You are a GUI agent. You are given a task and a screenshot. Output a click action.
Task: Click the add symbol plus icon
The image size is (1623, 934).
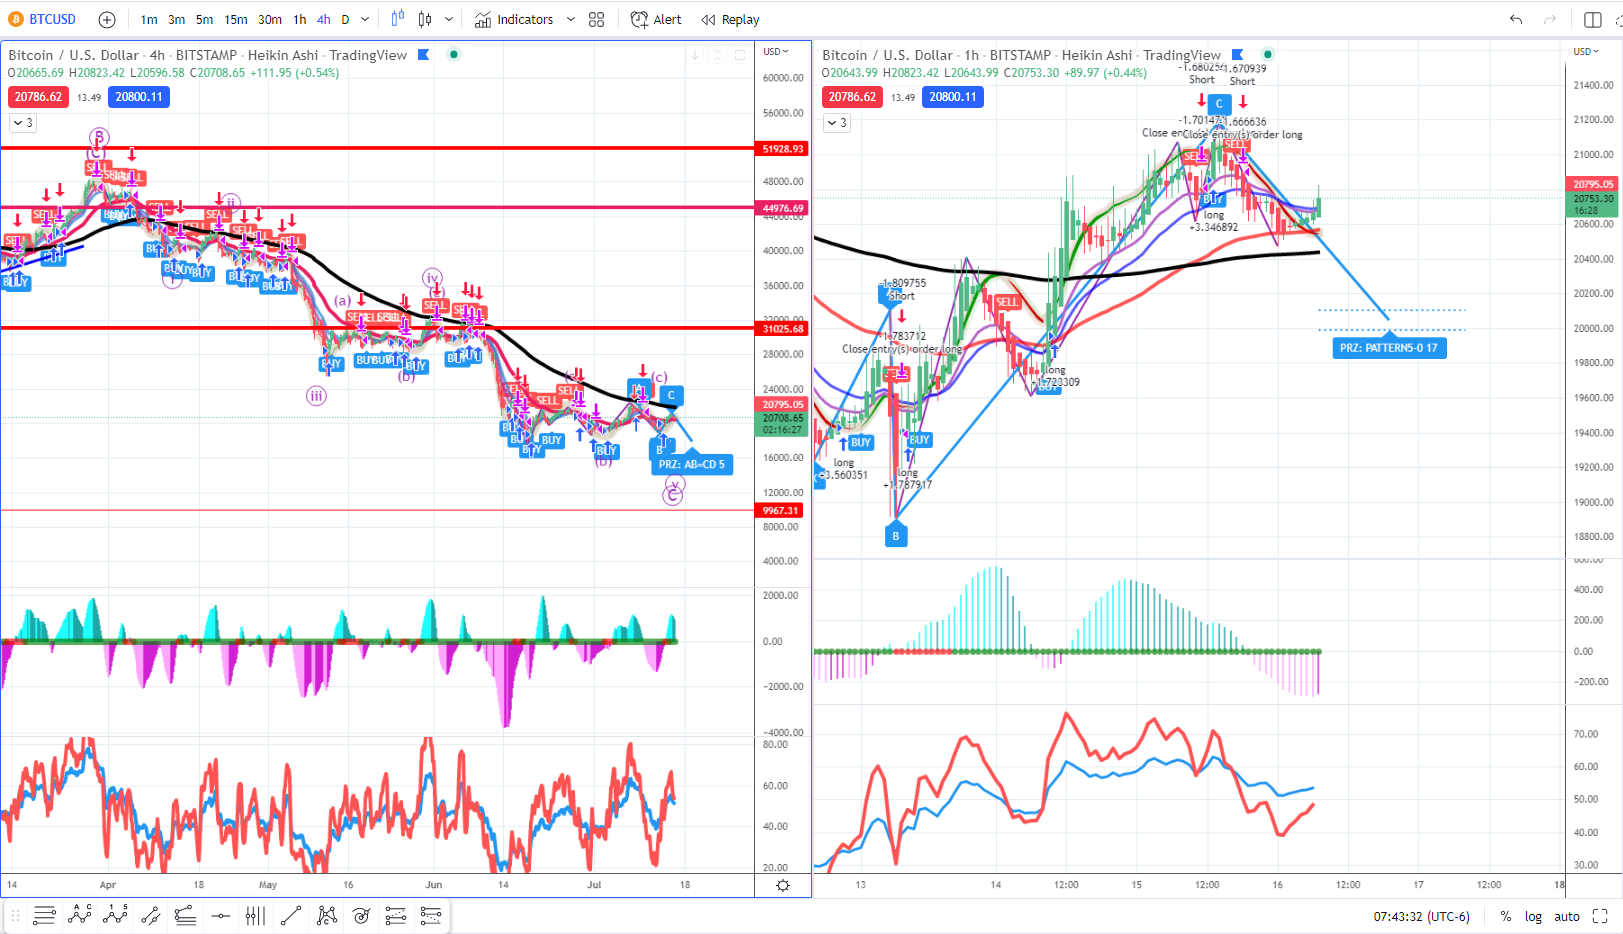[x=107, y=20]
